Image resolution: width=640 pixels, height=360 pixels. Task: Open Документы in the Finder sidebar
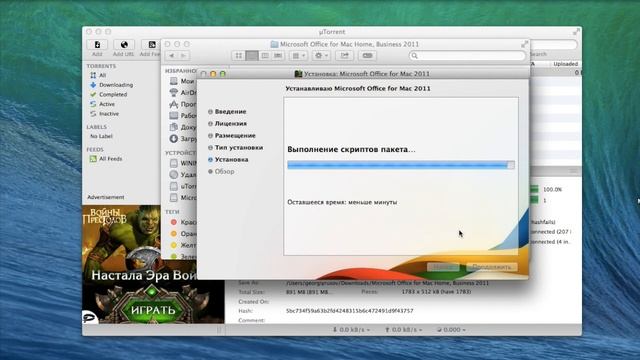182,127
